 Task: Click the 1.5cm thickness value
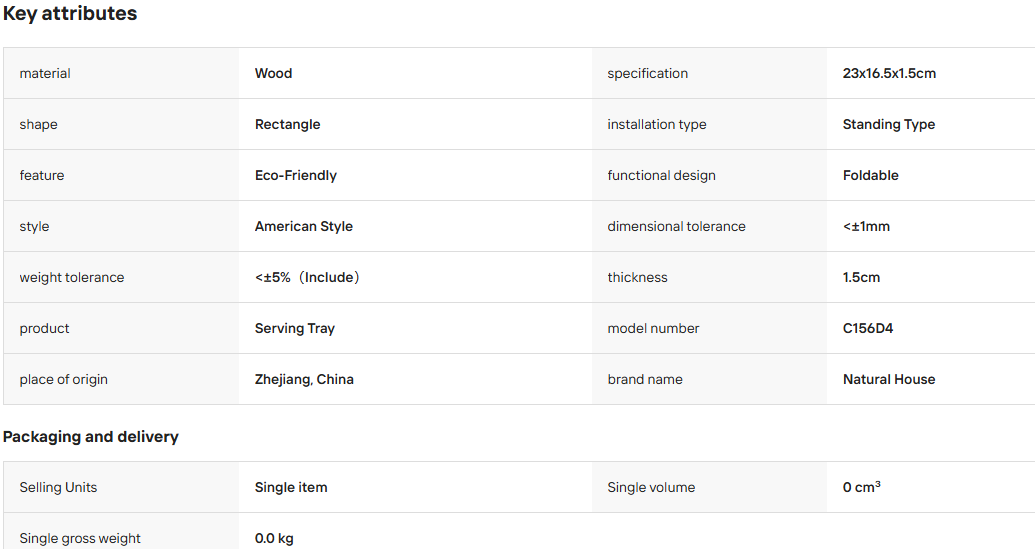coord(861,277)
